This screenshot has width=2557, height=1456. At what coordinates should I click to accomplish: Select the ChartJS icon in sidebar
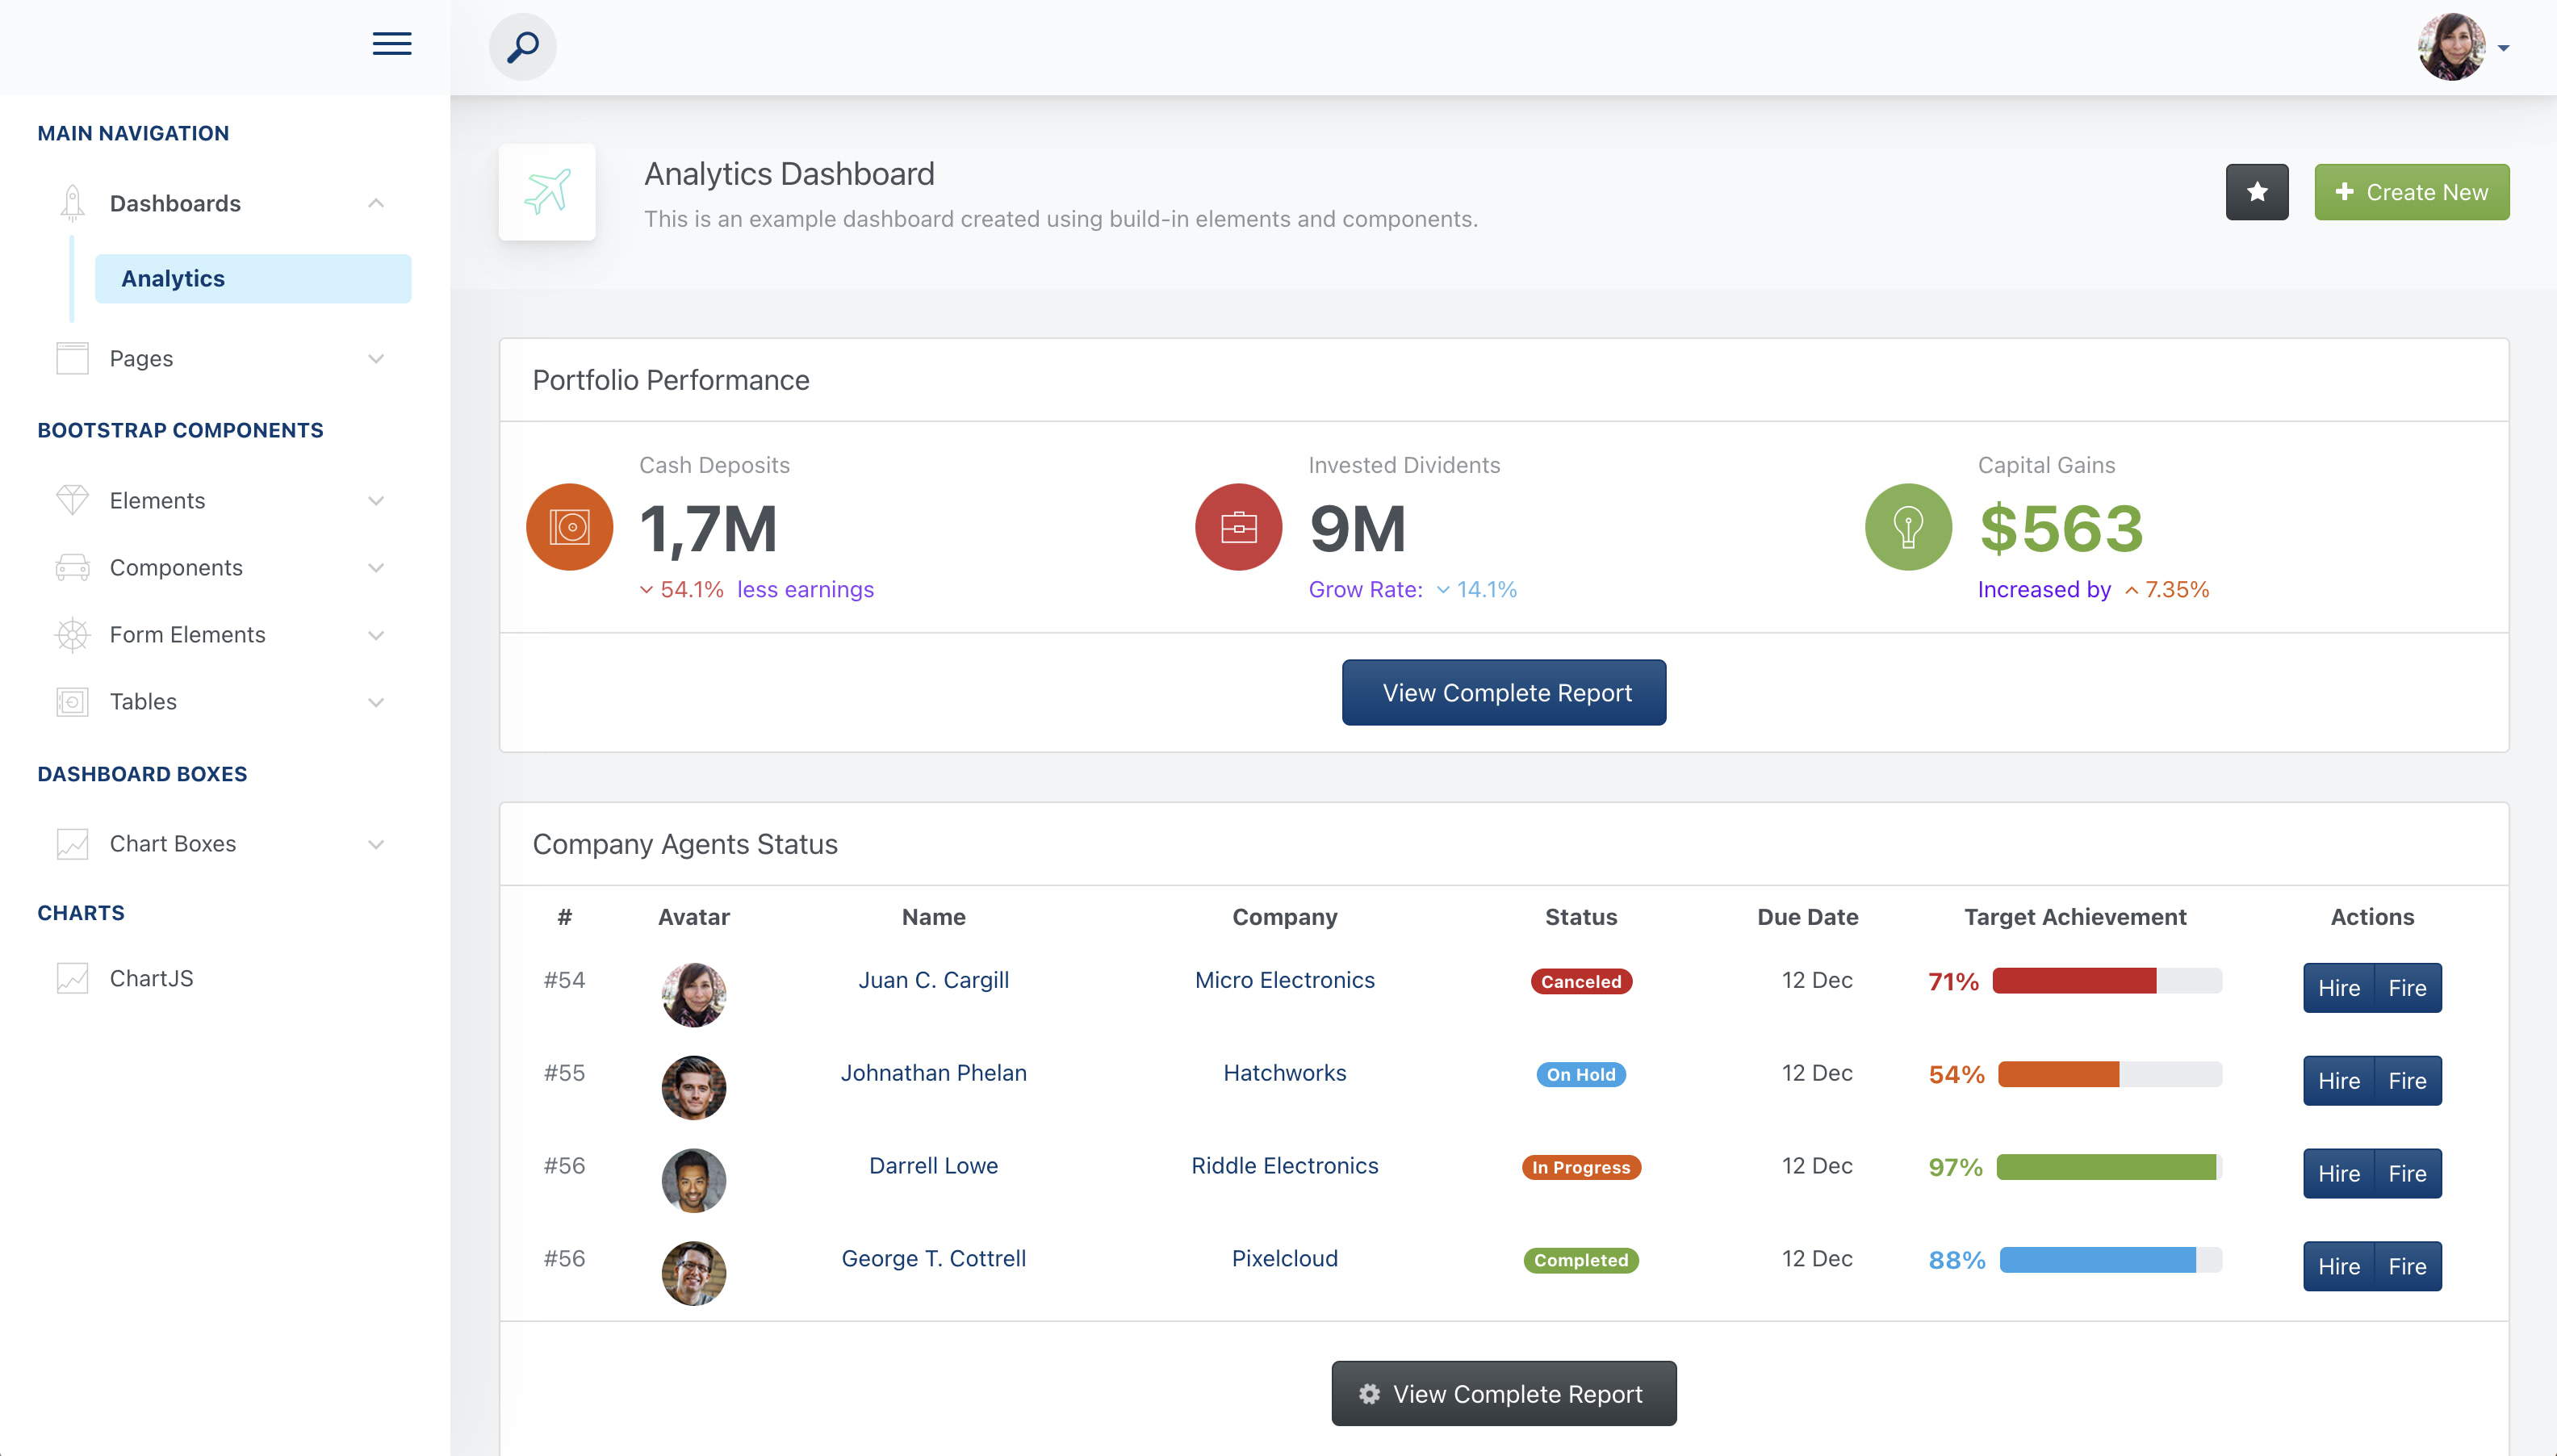pyautogui.click(x=71, y=978)
